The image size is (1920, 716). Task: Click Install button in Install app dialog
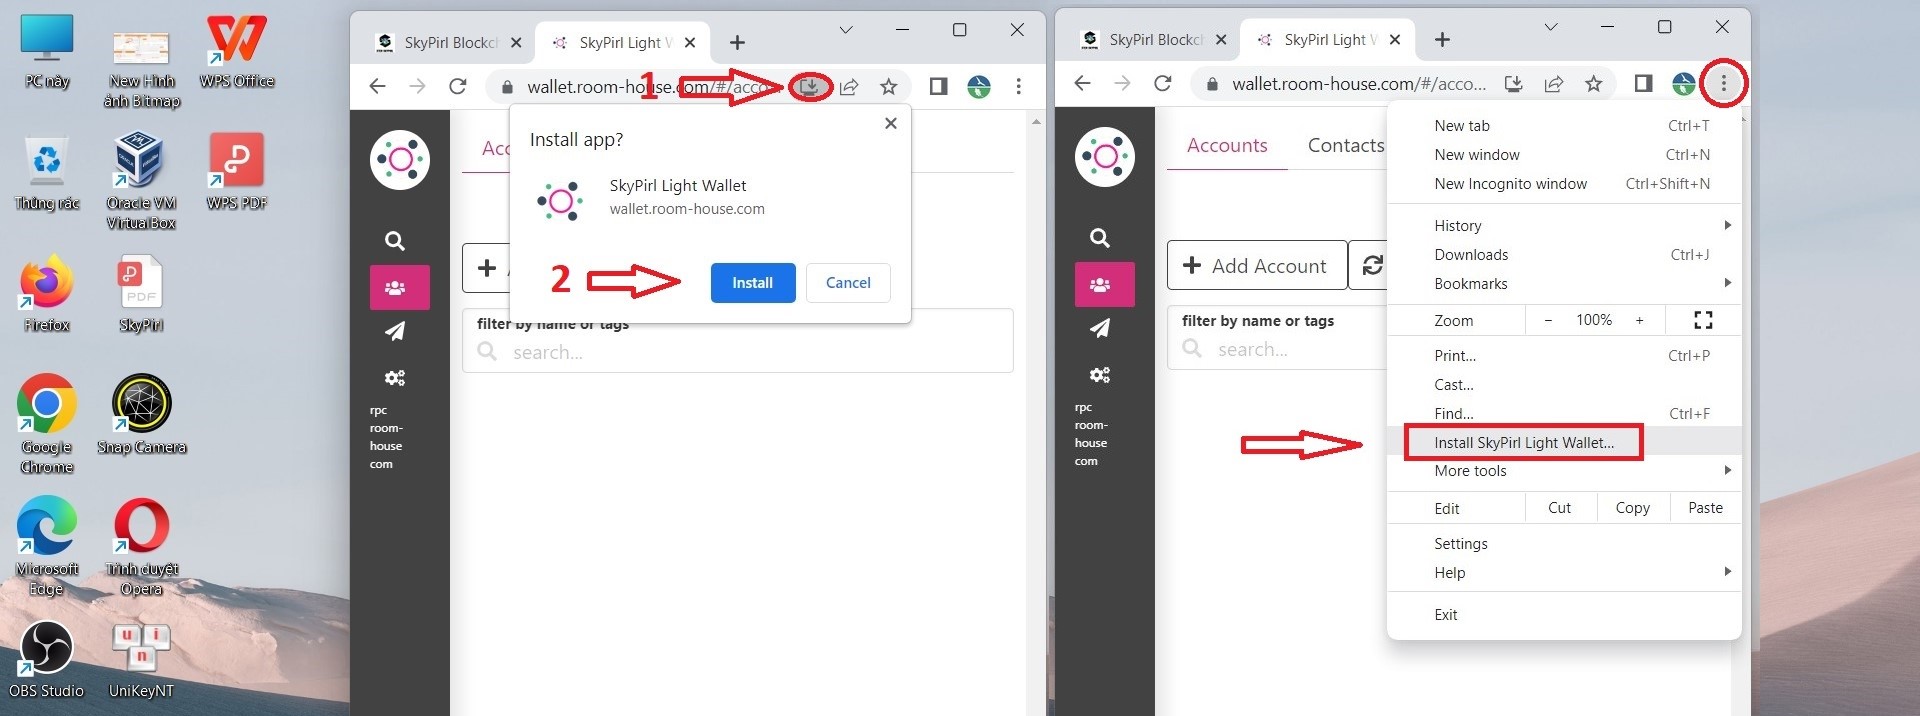click(753, 283)
